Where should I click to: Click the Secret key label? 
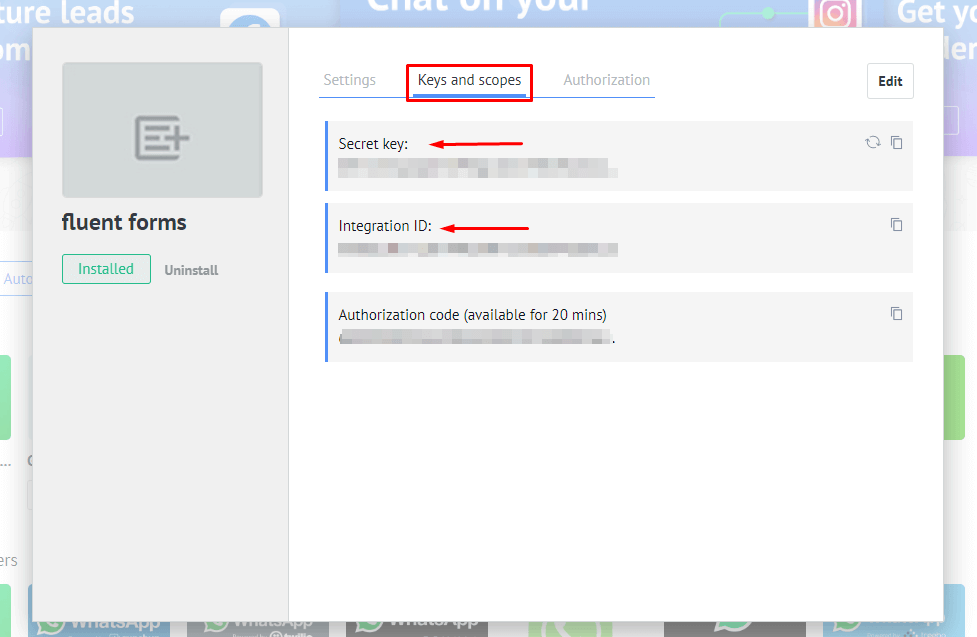[373, 144]
